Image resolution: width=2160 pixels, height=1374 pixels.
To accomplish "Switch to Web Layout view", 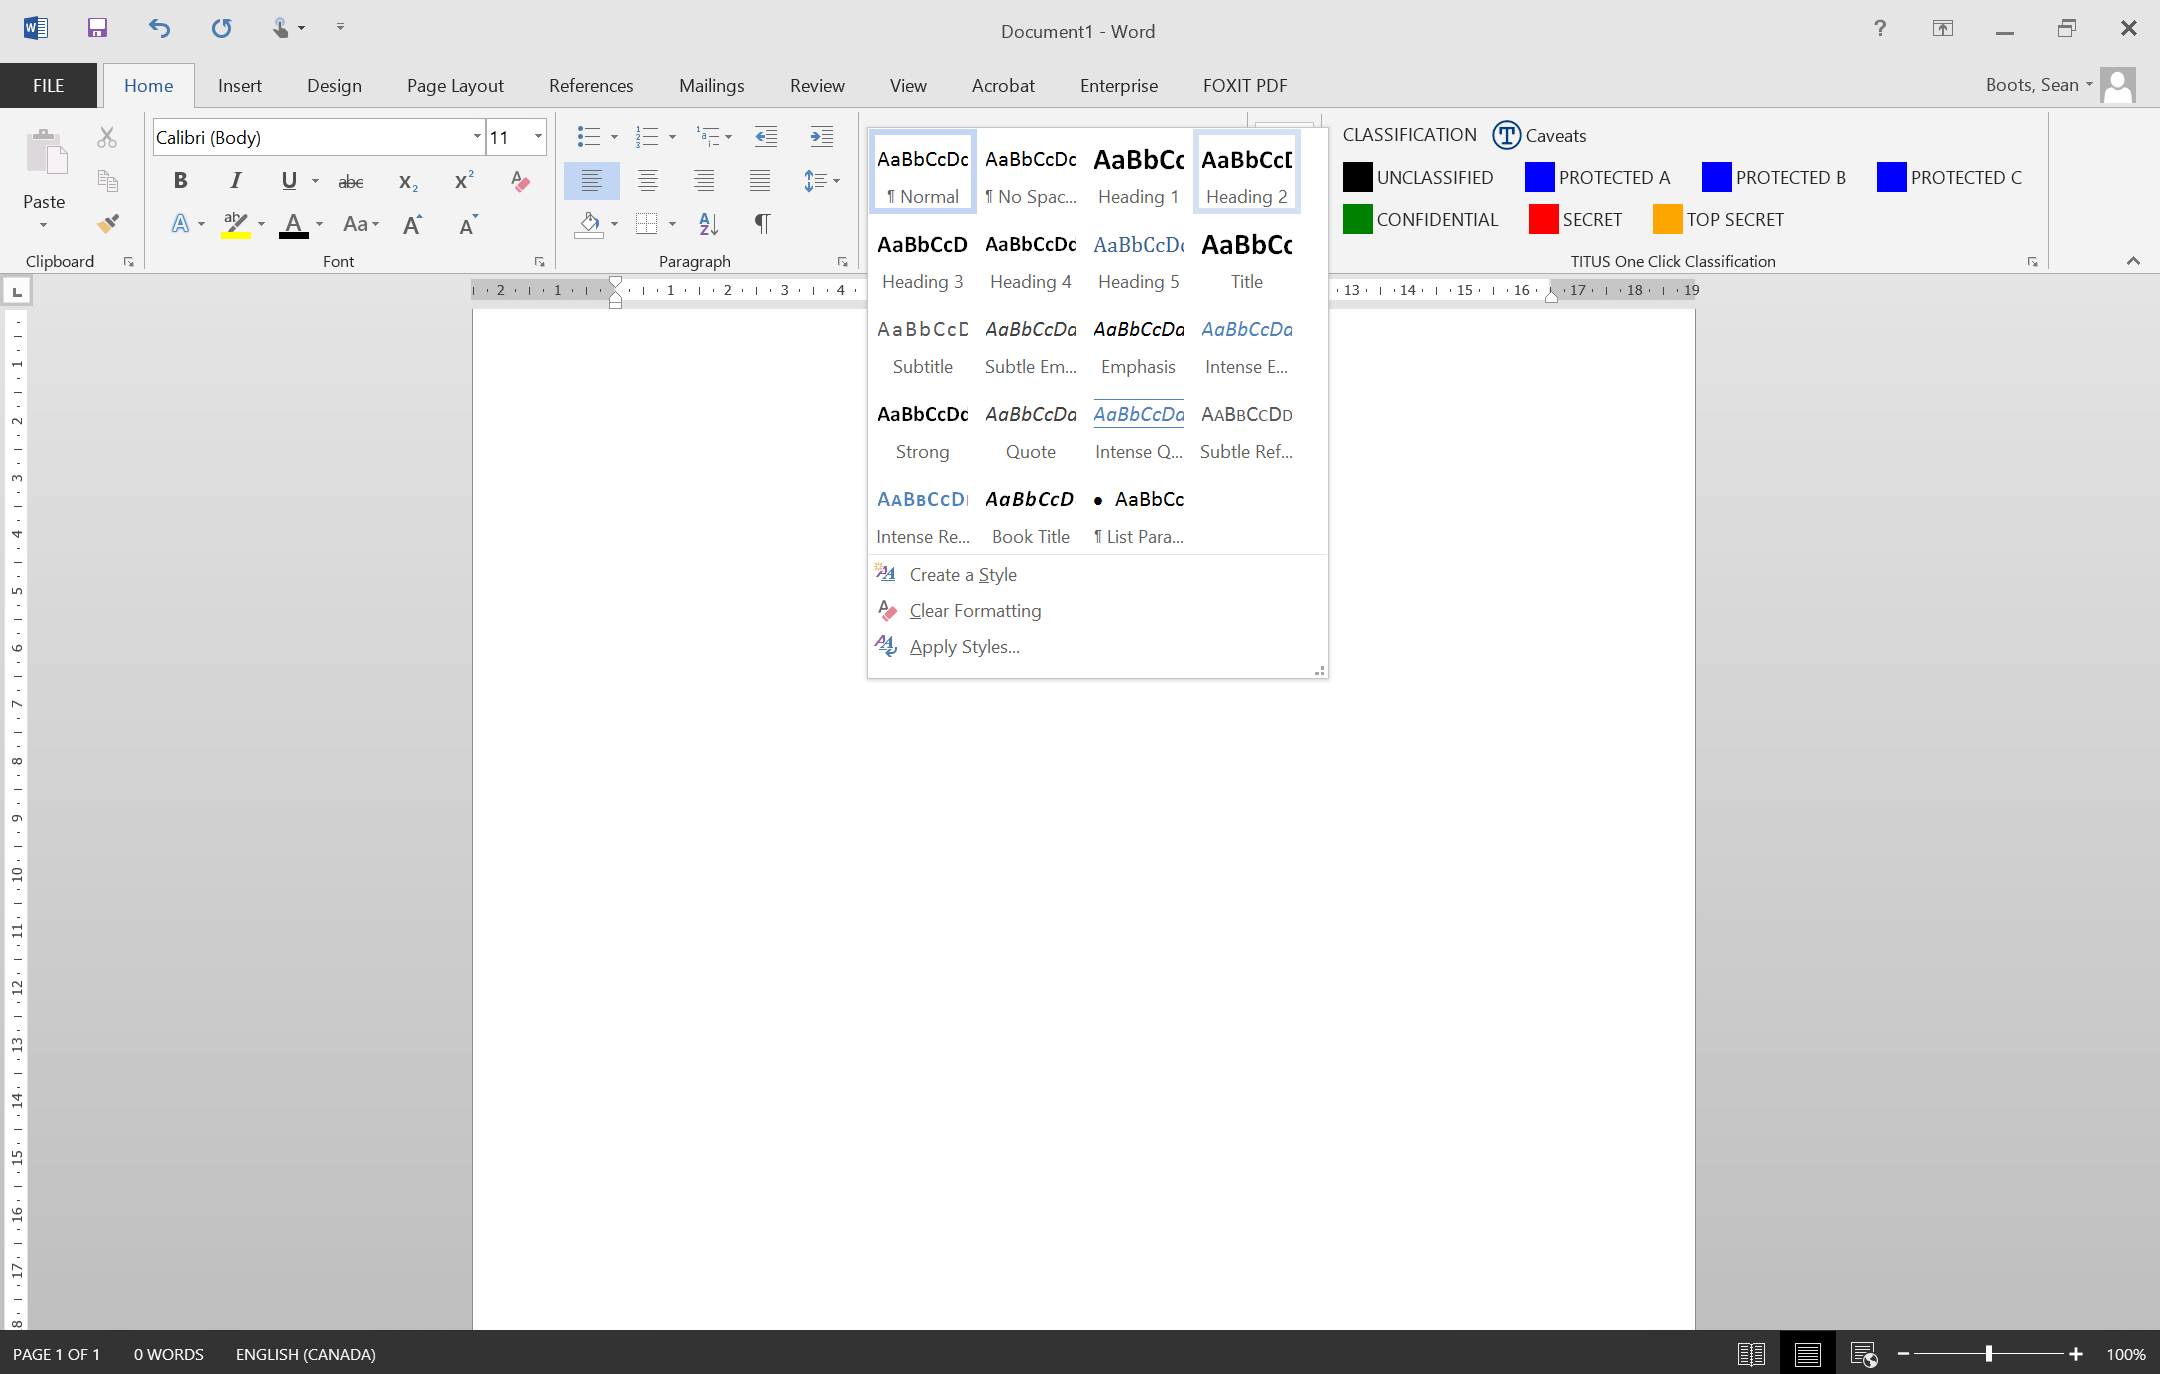I will 1863,1354.
